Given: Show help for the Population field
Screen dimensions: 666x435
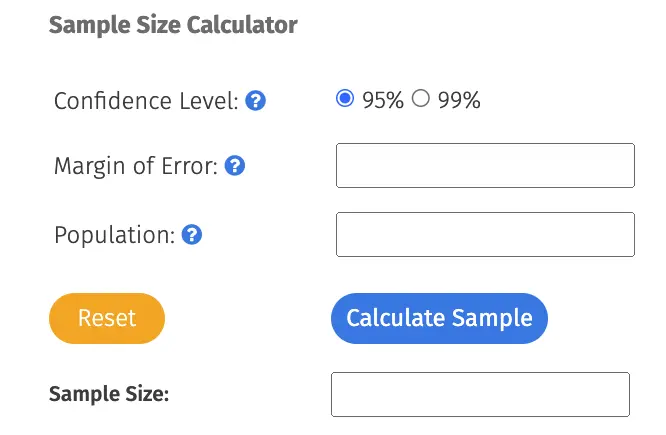Looking at the screenshot, I should [x=192, y=234].
